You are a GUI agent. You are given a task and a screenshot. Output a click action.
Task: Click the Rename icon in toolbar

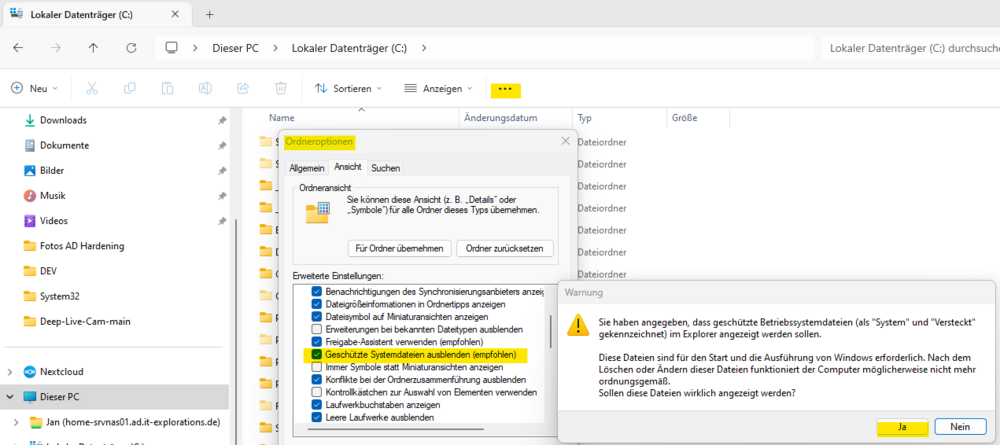coord(205,88)
